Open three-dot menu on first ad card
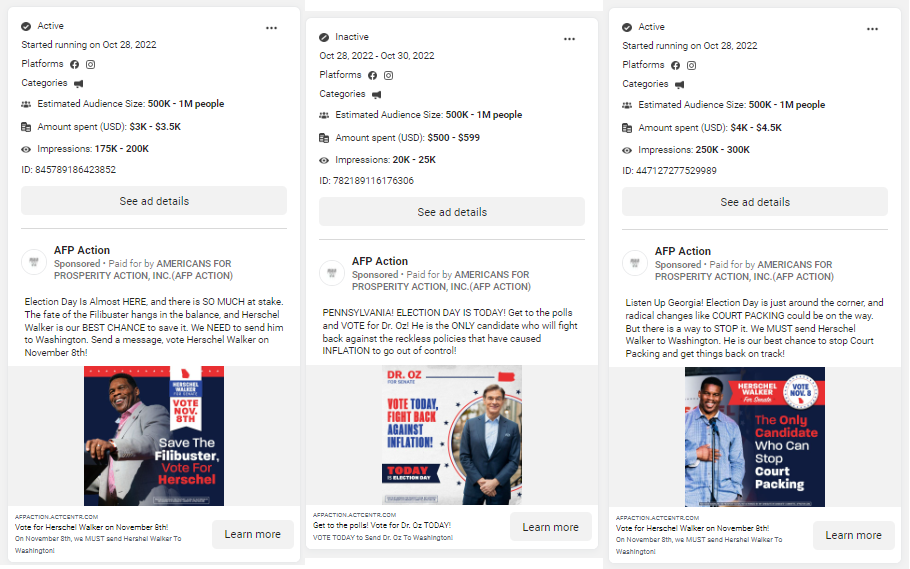This screenshot has width=910, height=569. tap(271, 28)
